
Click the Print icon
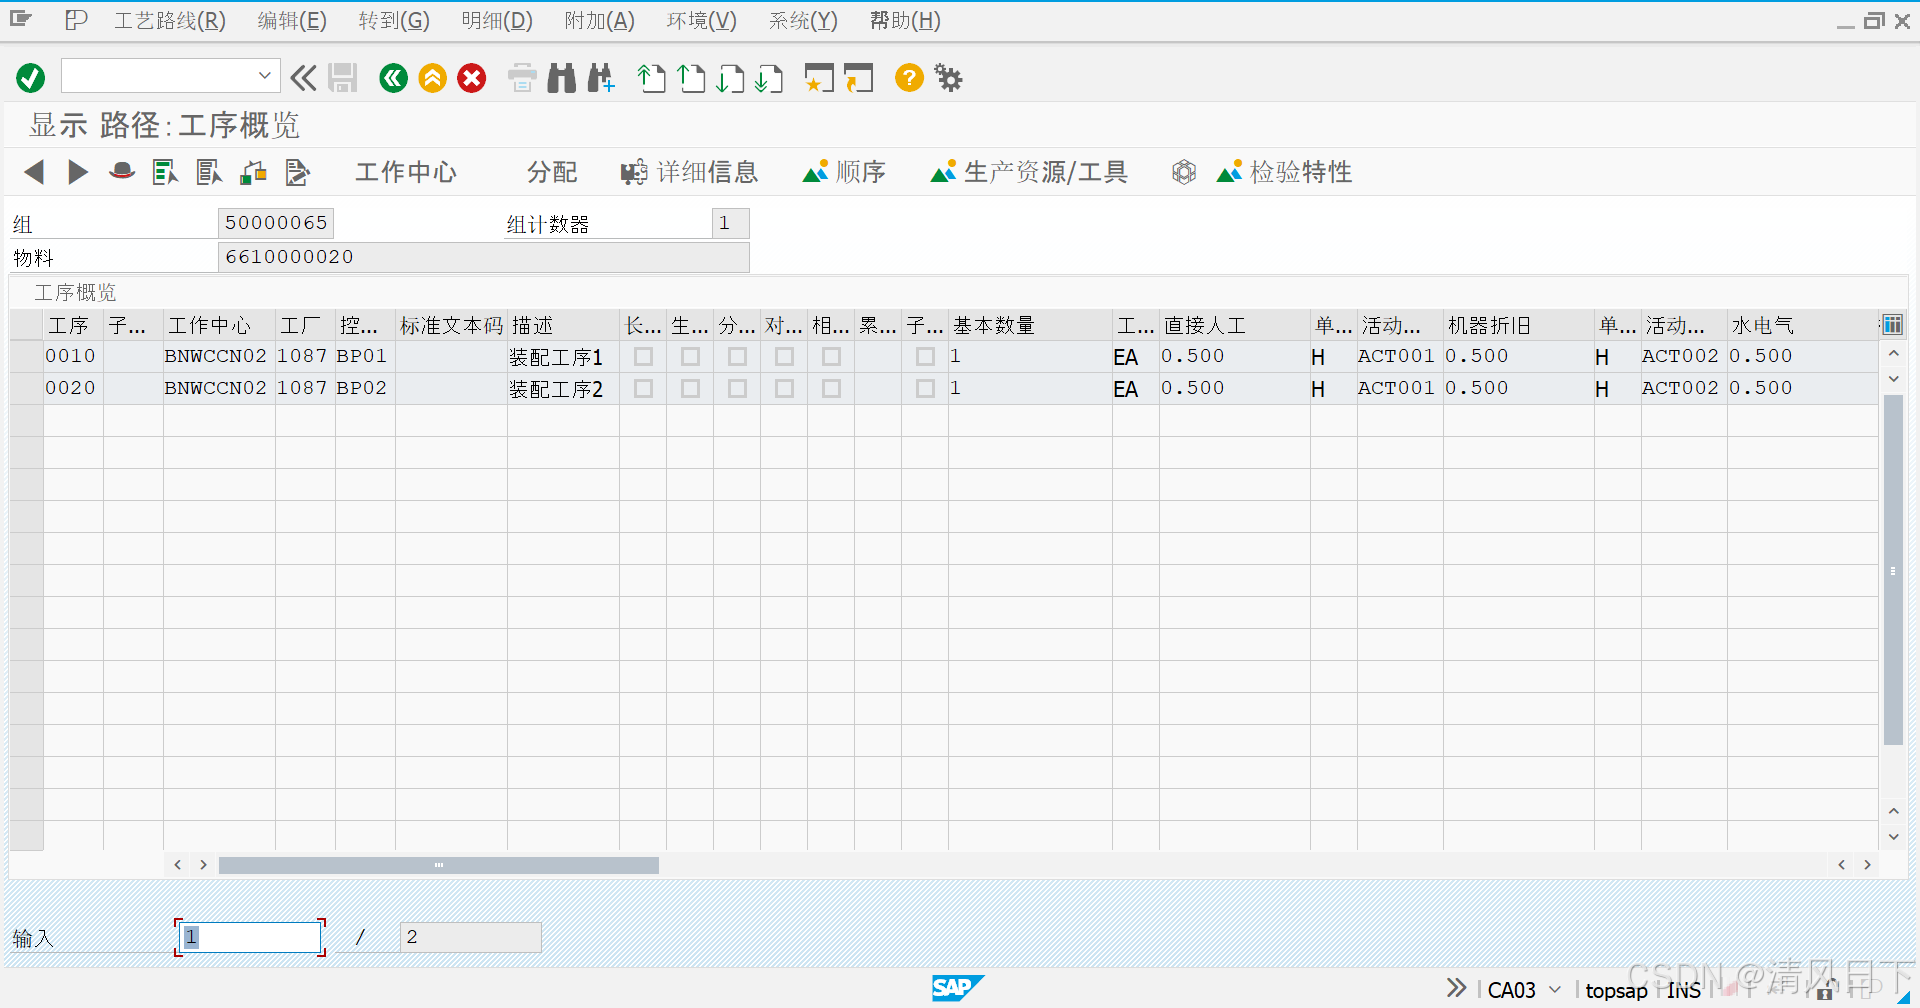pyautogui.click(x=521, y=77)
